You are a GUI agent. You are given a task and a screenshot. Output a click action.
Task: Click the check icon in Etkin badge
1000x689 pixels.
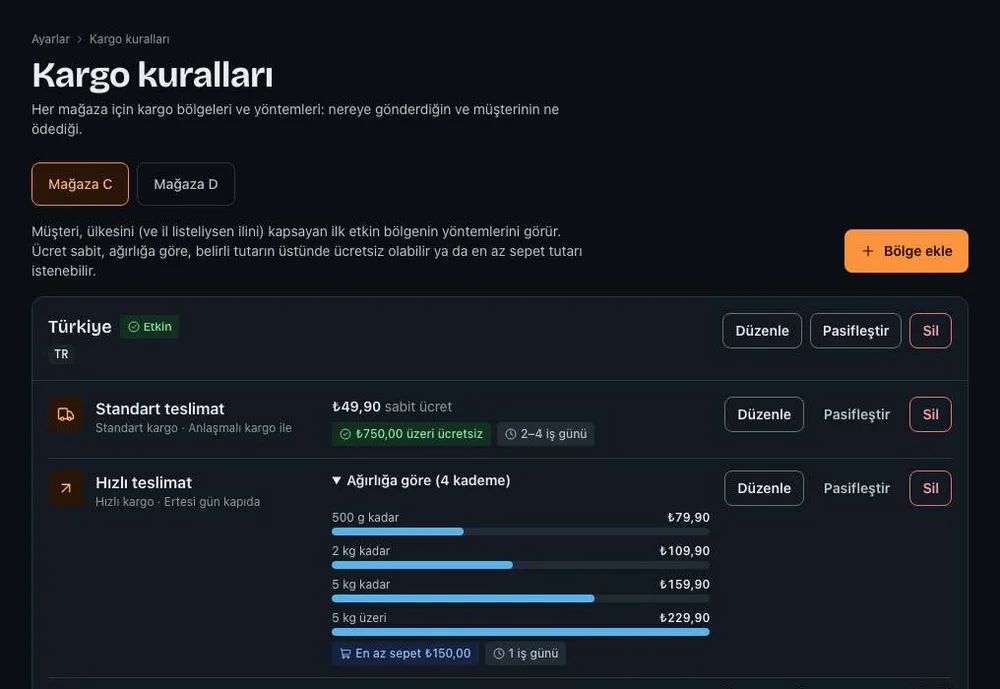point(133,327)
